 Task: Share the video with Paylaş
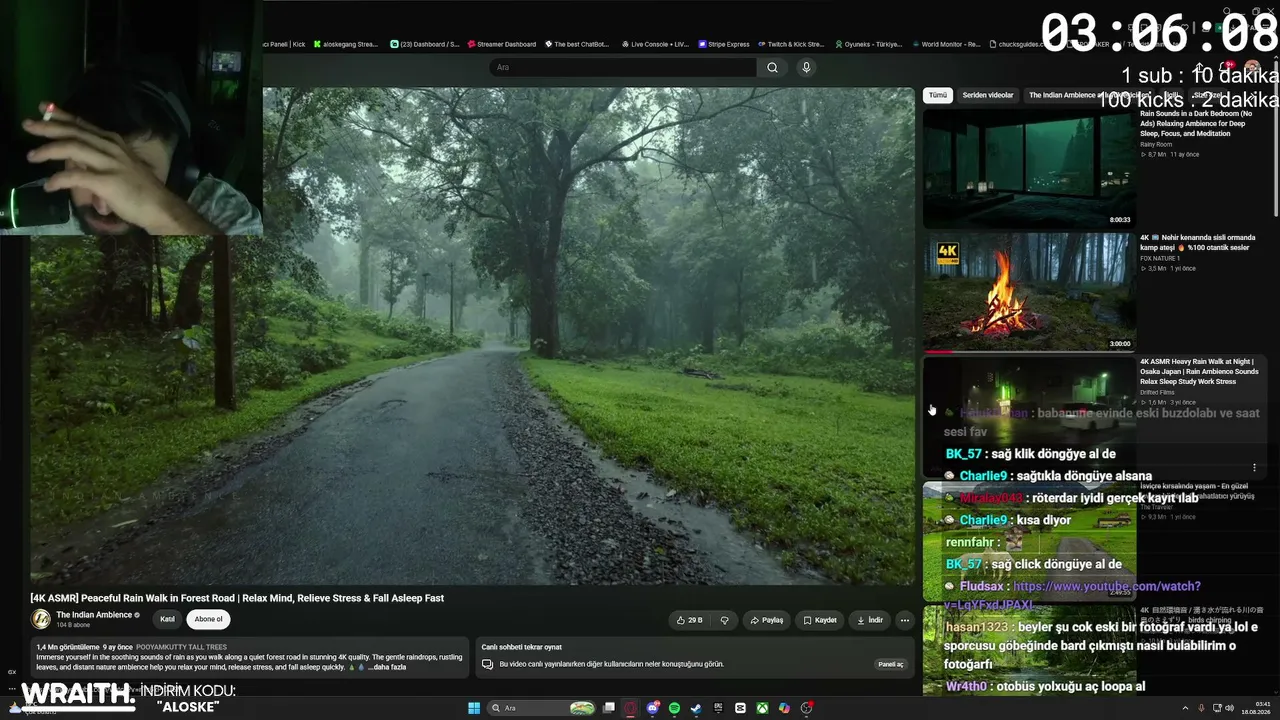tap(767, 620)
